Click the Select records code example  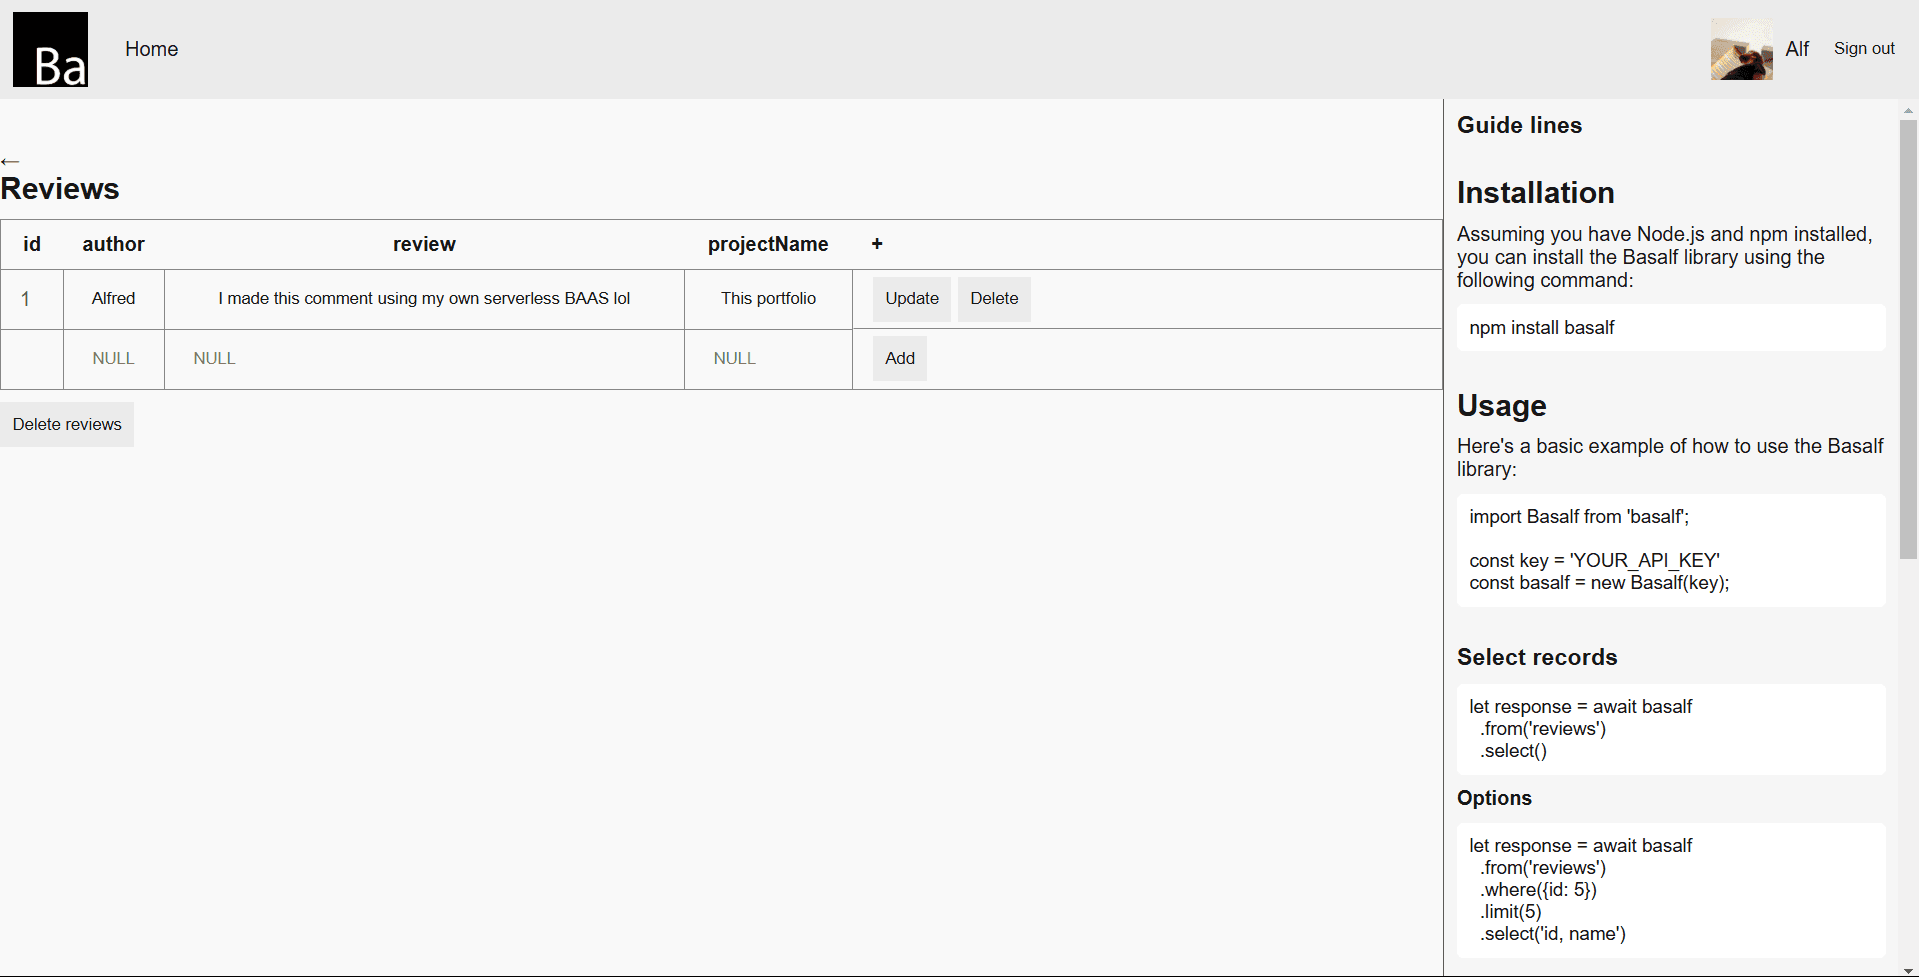[1670, 729]
